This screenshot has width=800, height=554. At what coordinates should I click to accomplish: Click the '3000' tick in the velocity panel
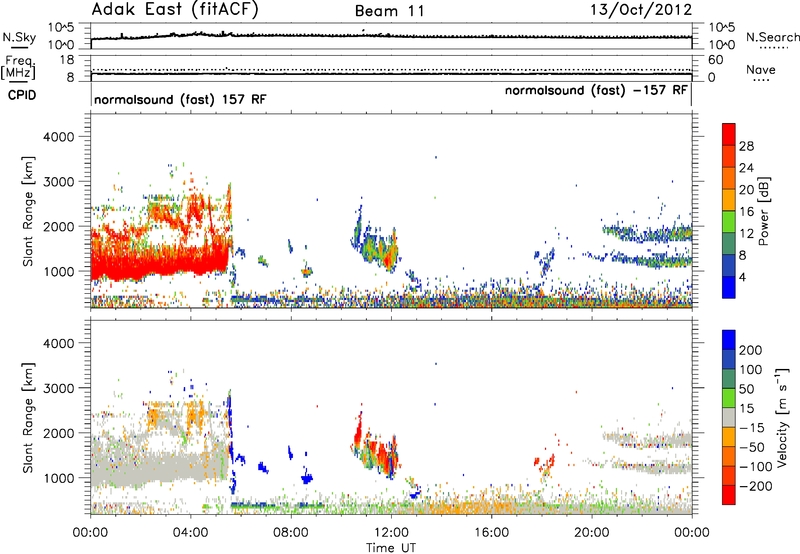[59, 388]
